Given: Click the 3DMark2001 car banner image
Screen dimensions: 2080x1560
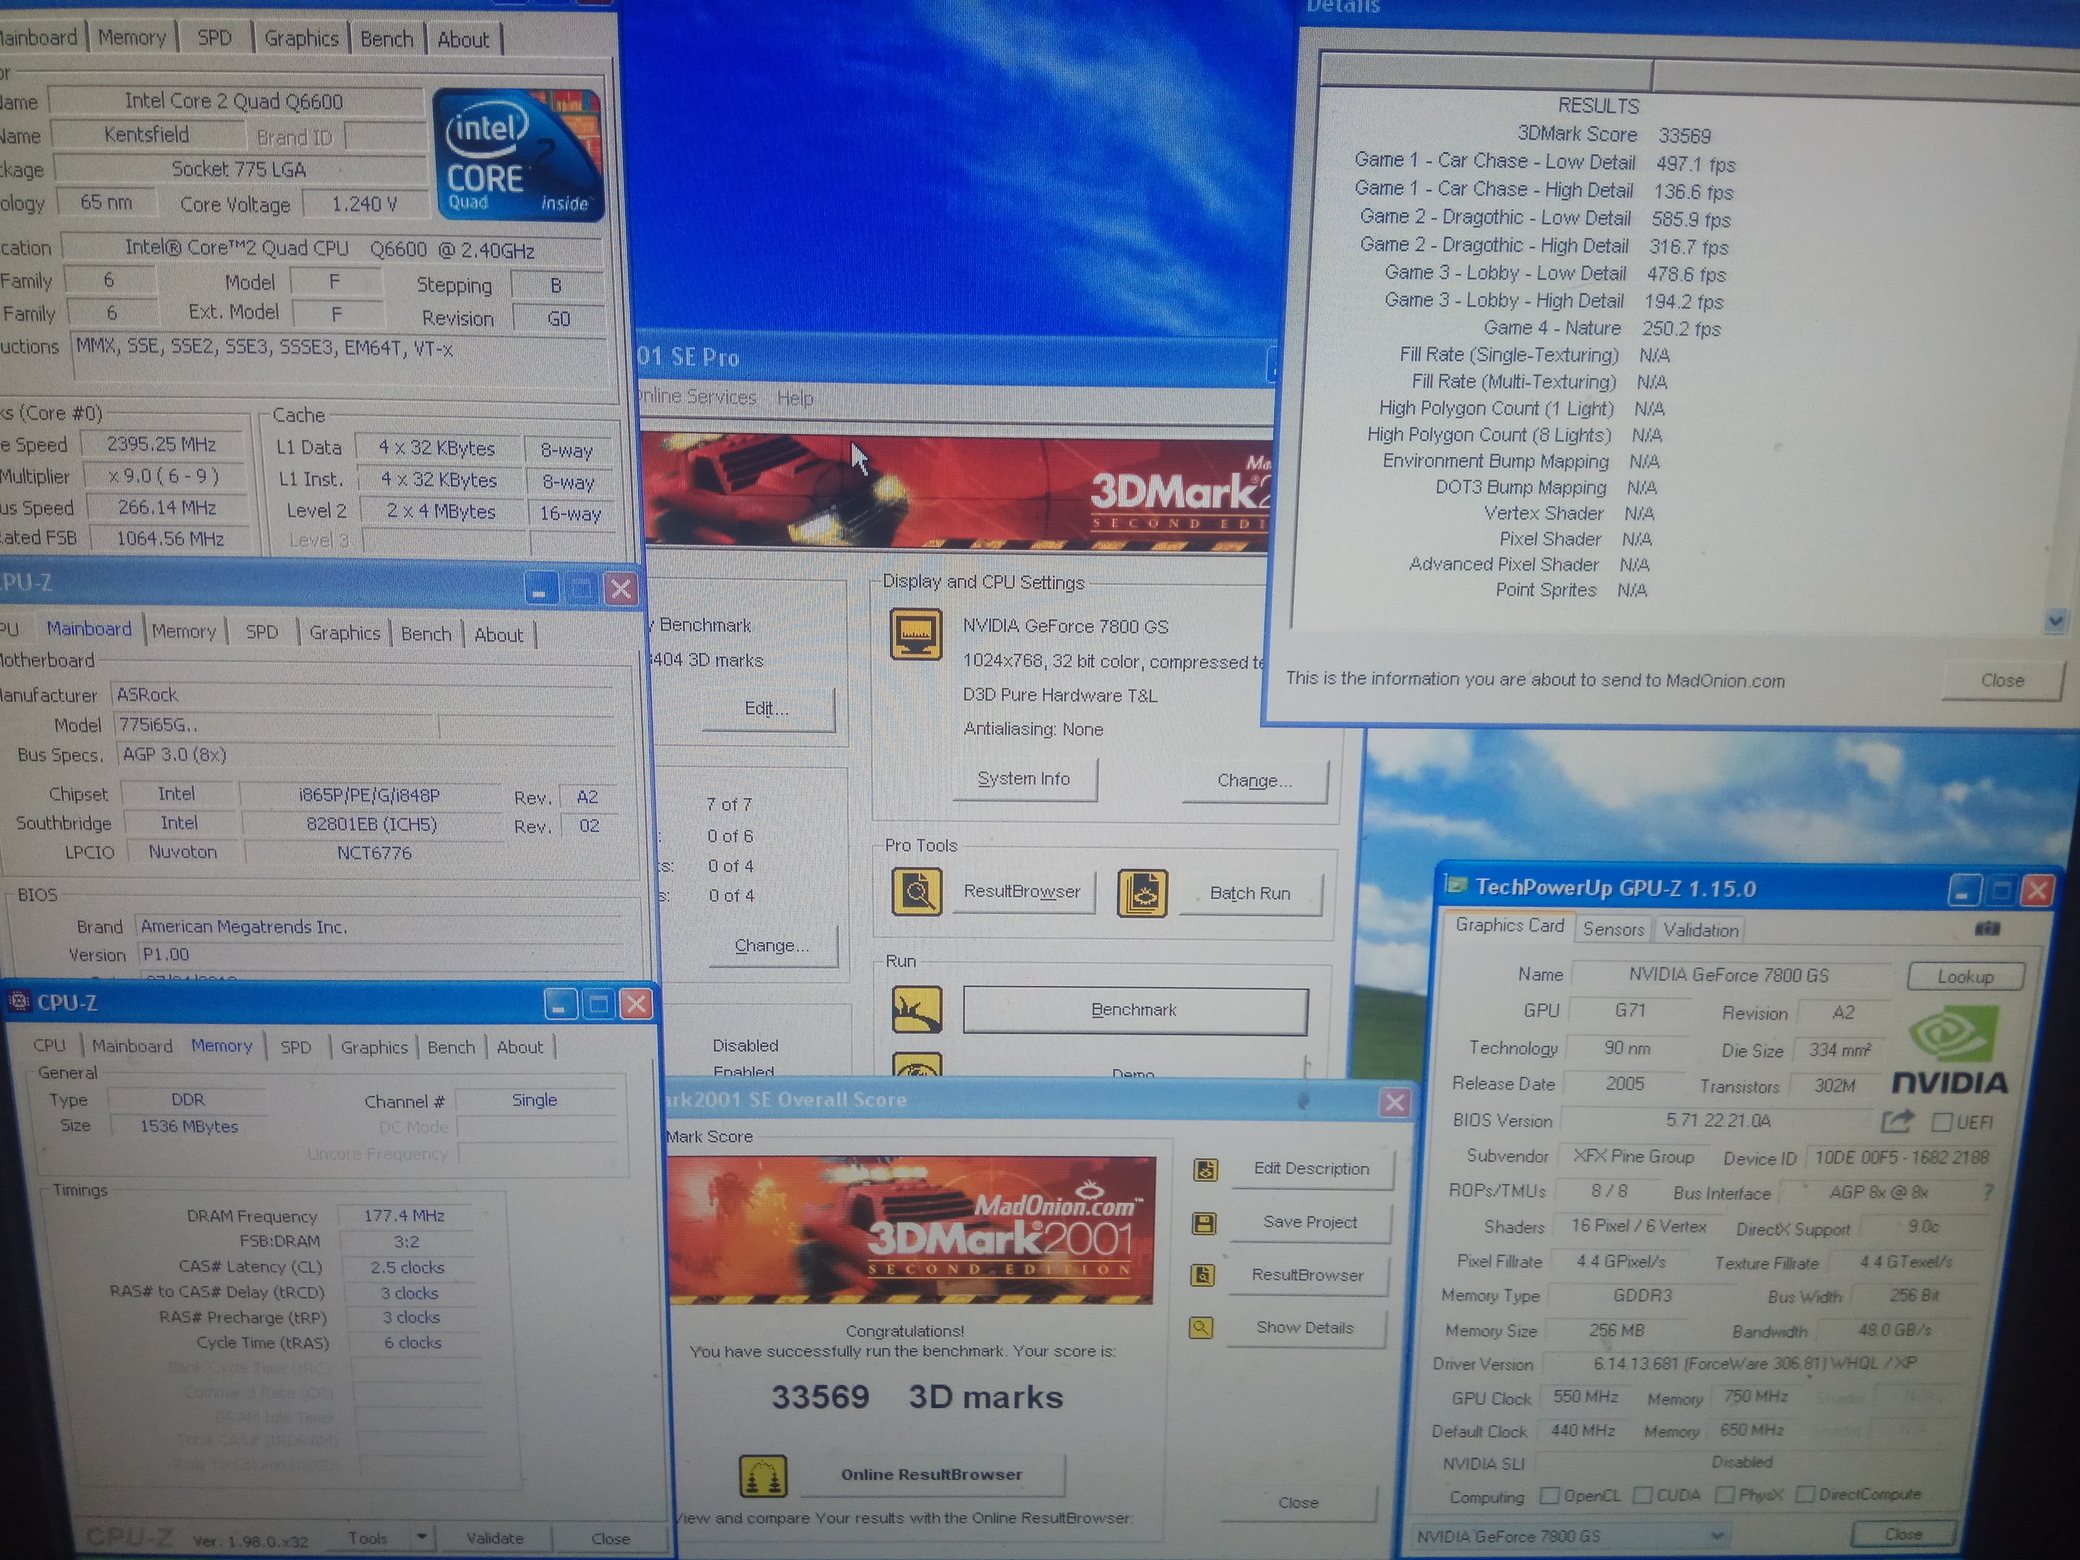Looking at the screenshot, I should 957,491.
